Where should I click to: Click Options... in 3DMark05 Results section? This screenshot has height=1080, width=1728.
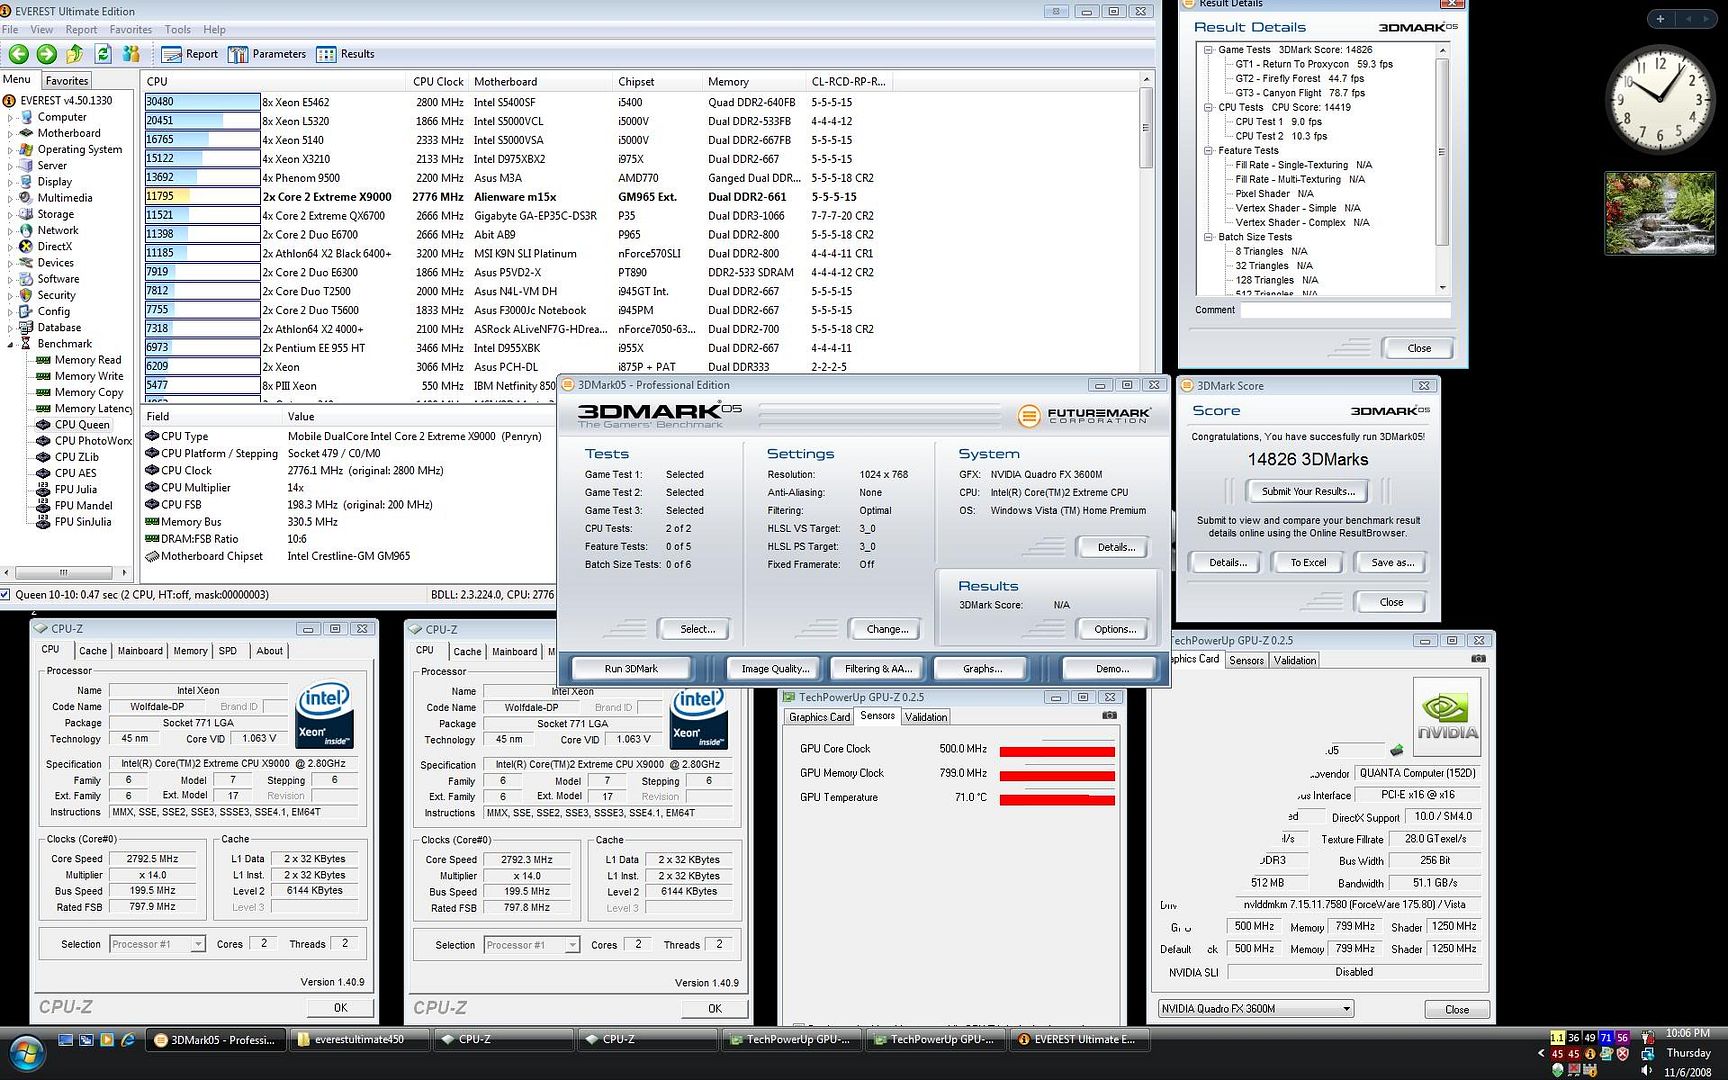pos(1114,629)
